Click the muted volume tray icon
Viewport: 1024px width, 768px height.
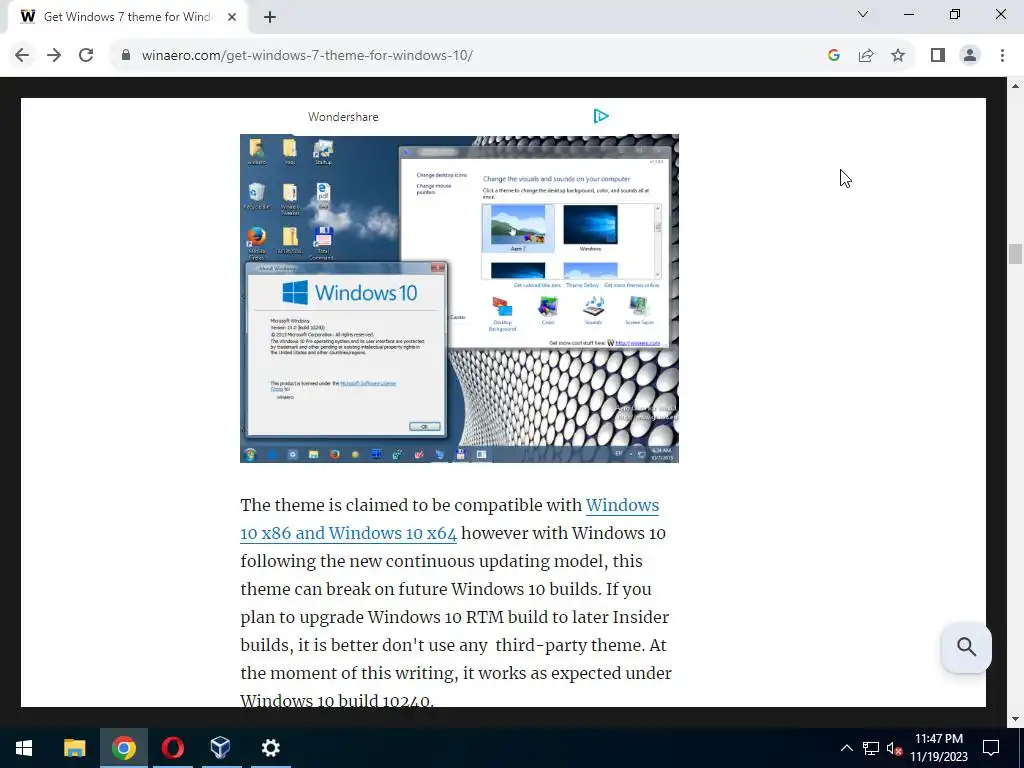(894, 748)
